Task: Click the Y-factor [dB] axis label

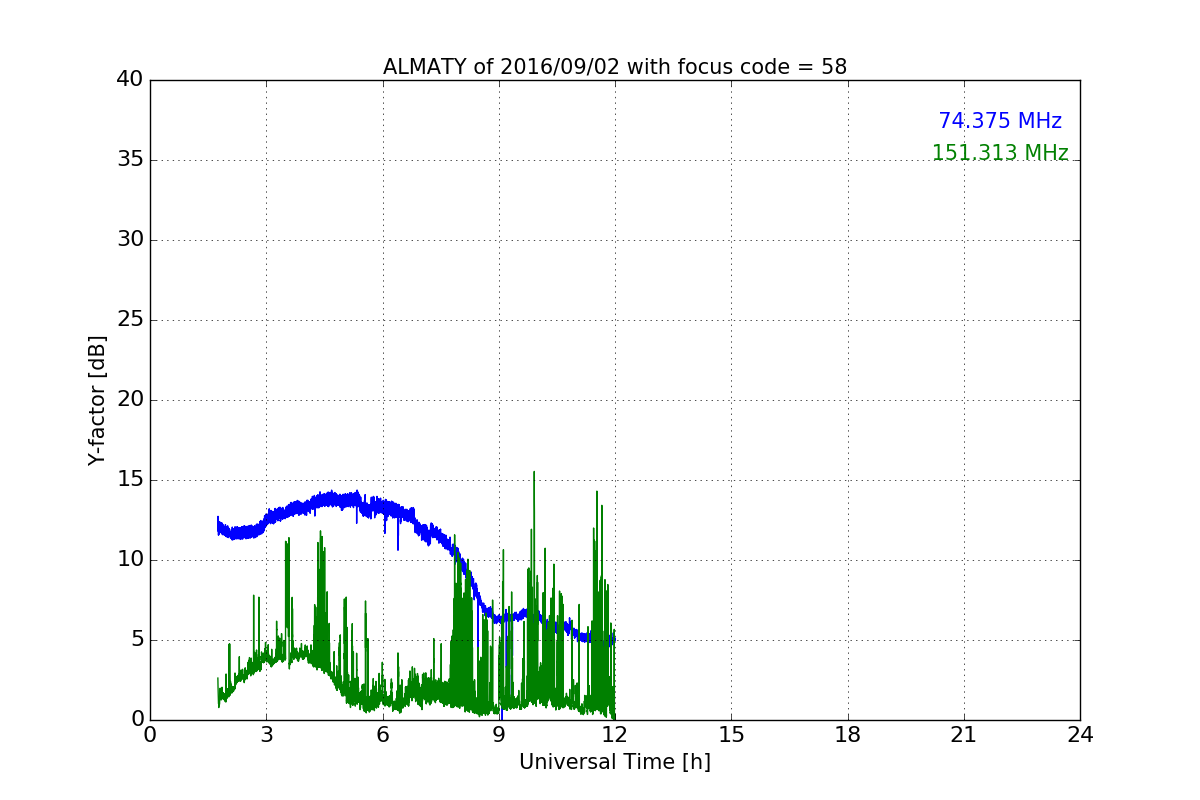Action: pos(97,400)
